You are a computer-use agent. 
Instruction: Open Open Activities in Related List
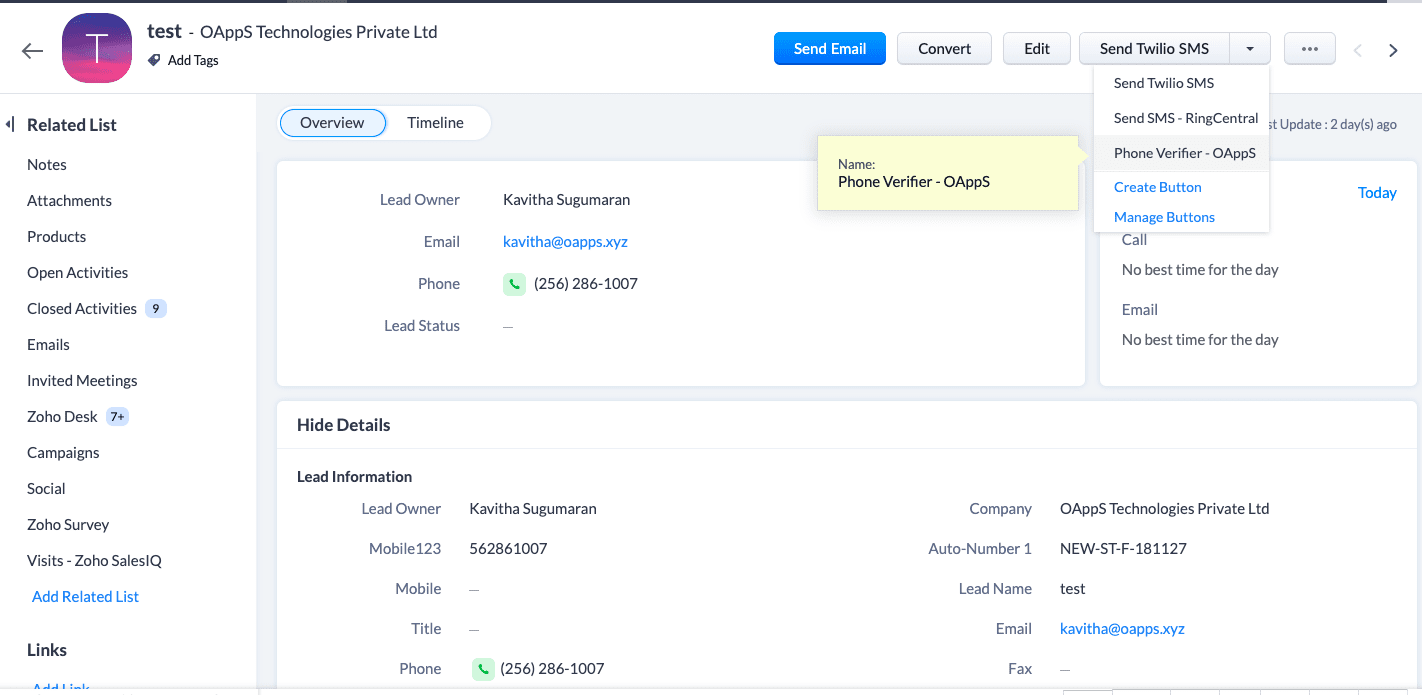click(77, 273)
